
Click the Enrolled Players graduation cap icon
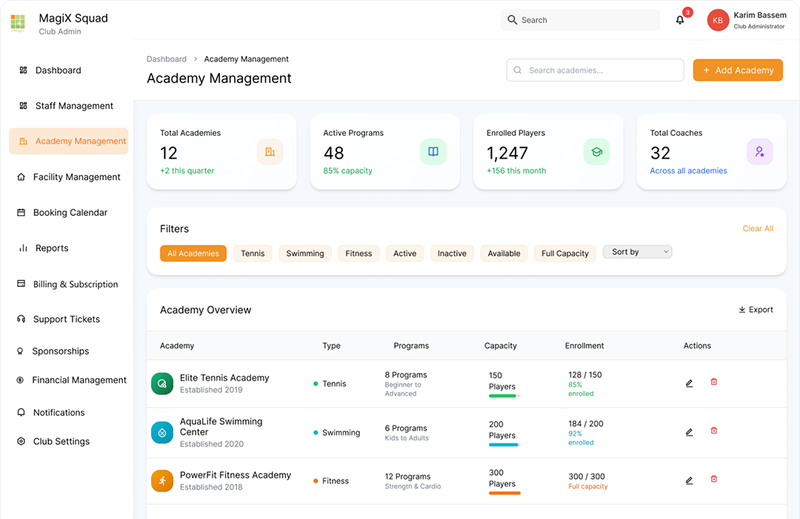(596, 152)
